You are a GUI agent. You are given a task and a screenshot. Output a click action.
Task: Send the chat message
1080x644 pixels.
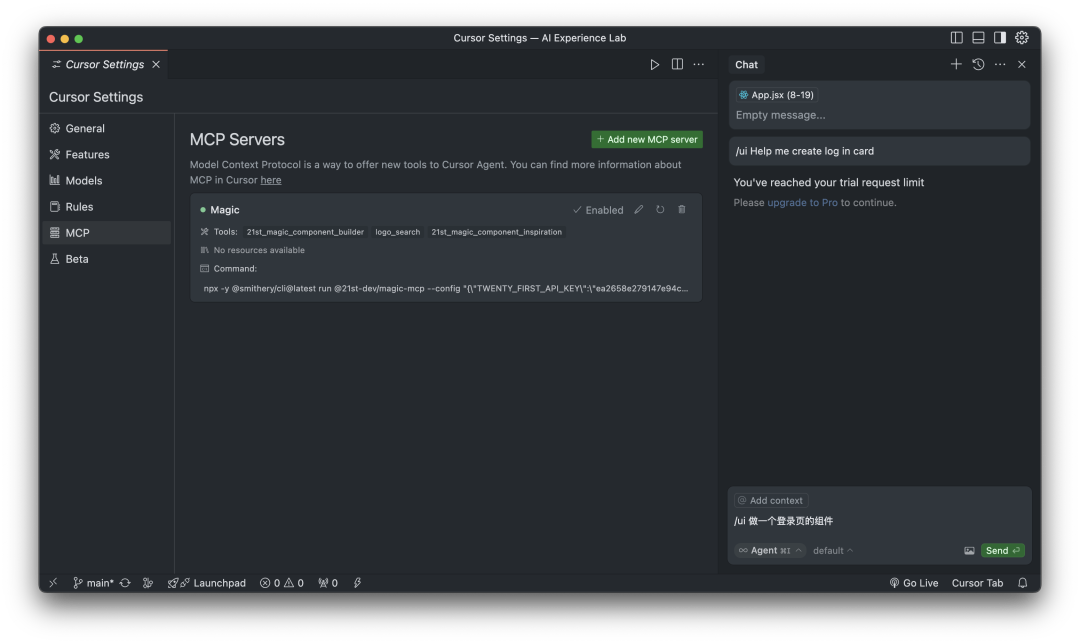pyautogui.click(x=1002, y=550)
